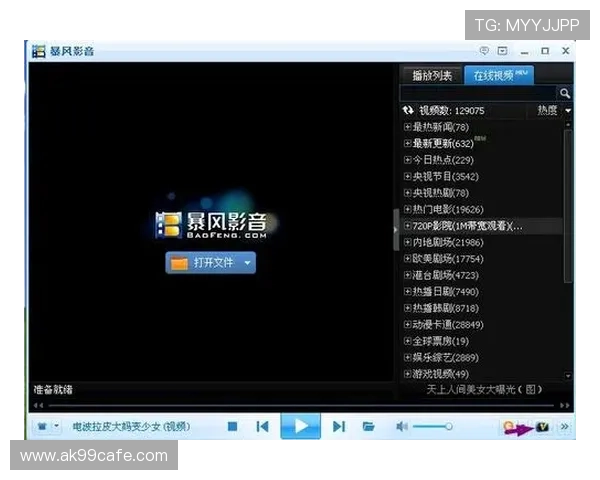Maximize the 暴风影音 window
The width and height of the screenshot is (600, 480).
(x=545, y=51)
